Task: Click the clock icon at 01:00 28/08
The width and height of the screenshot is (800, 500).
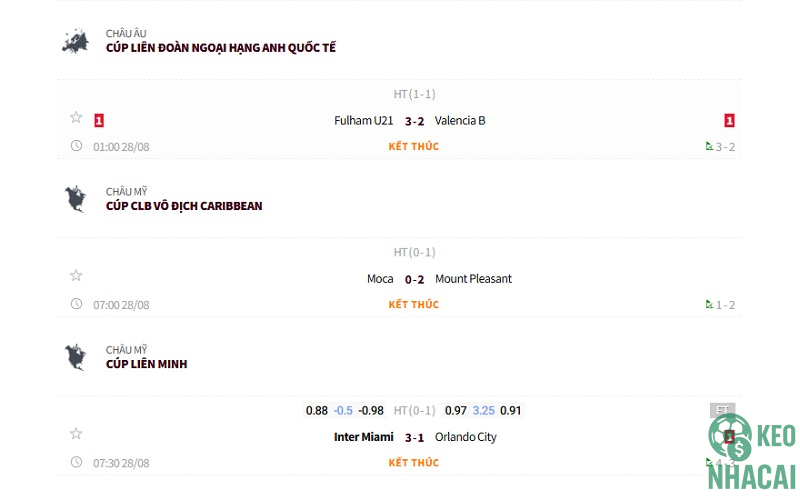Action: point(76,146)
